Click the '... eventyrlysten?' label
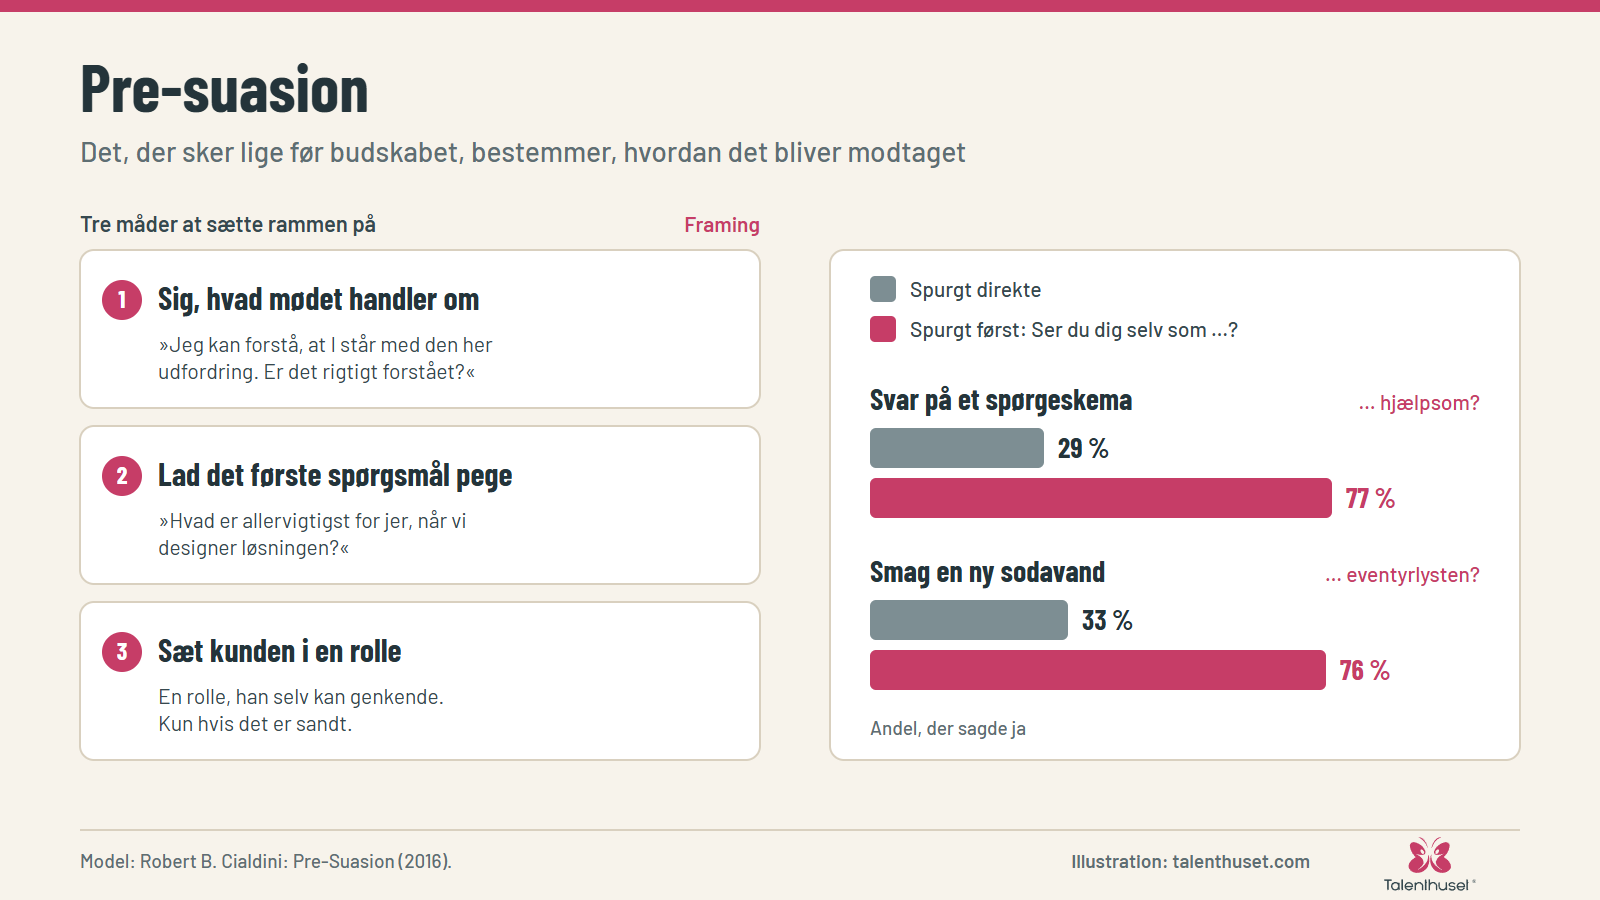This screenshot has width=1600, height=900. (1402, 575)
